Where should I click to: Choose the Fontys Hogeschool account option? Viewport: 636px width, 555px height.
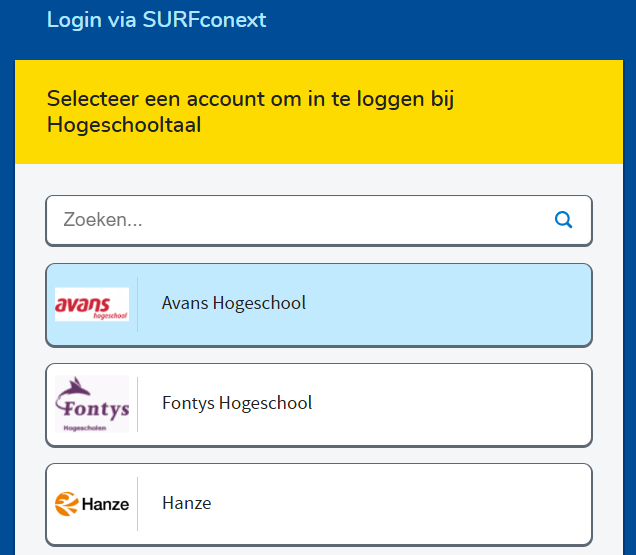coord(318,404)
